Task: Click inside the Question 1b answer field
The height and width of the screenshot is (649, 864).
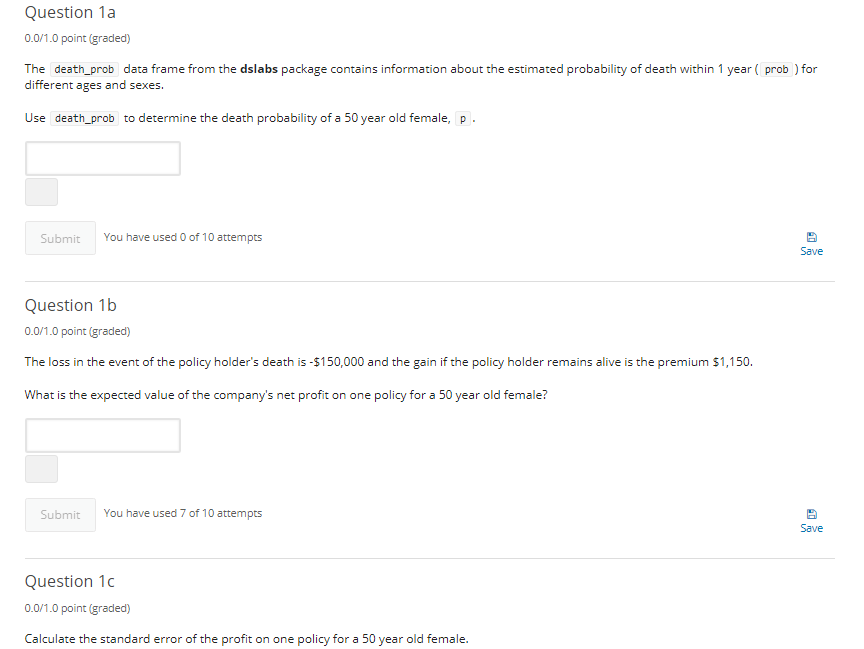Action: pyautogui.click(x=102, y=435)
